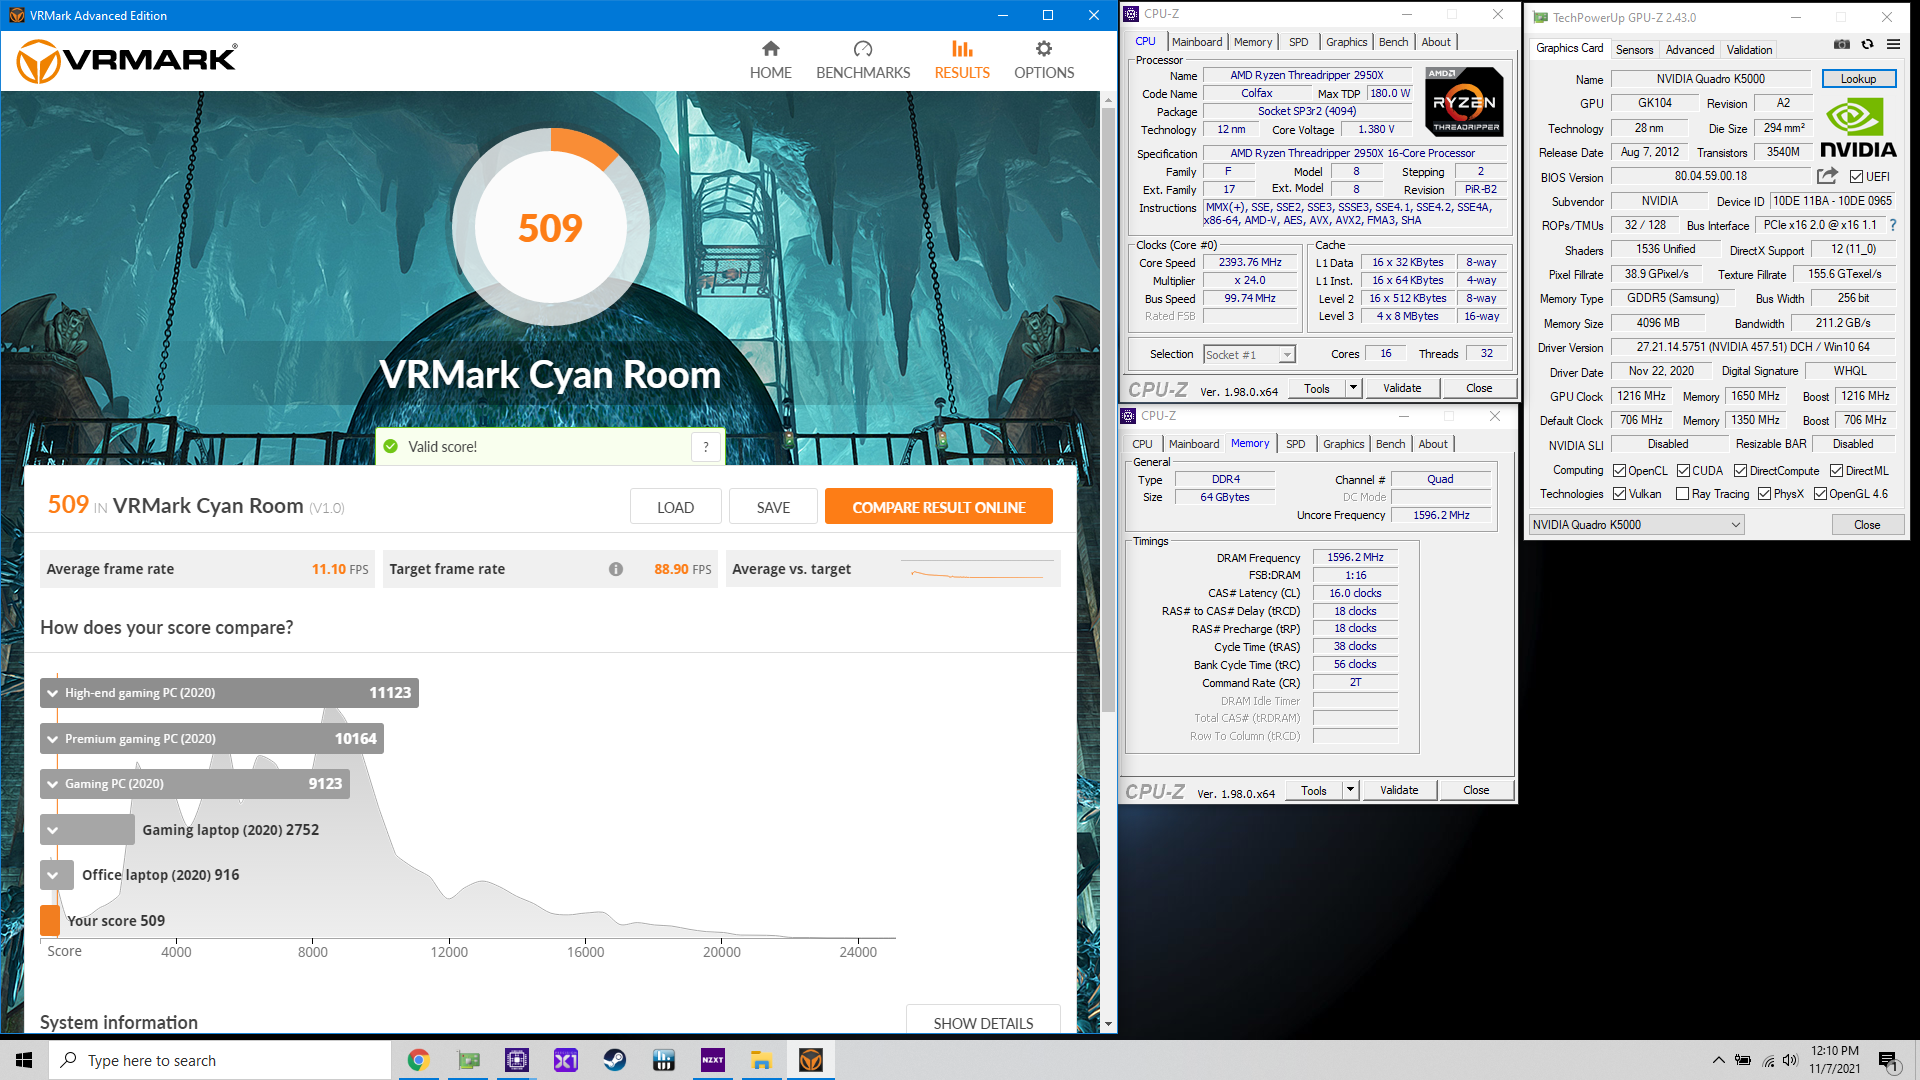Open the HOME section in VRMark
1920x1080 pixels.
[770, 60]
